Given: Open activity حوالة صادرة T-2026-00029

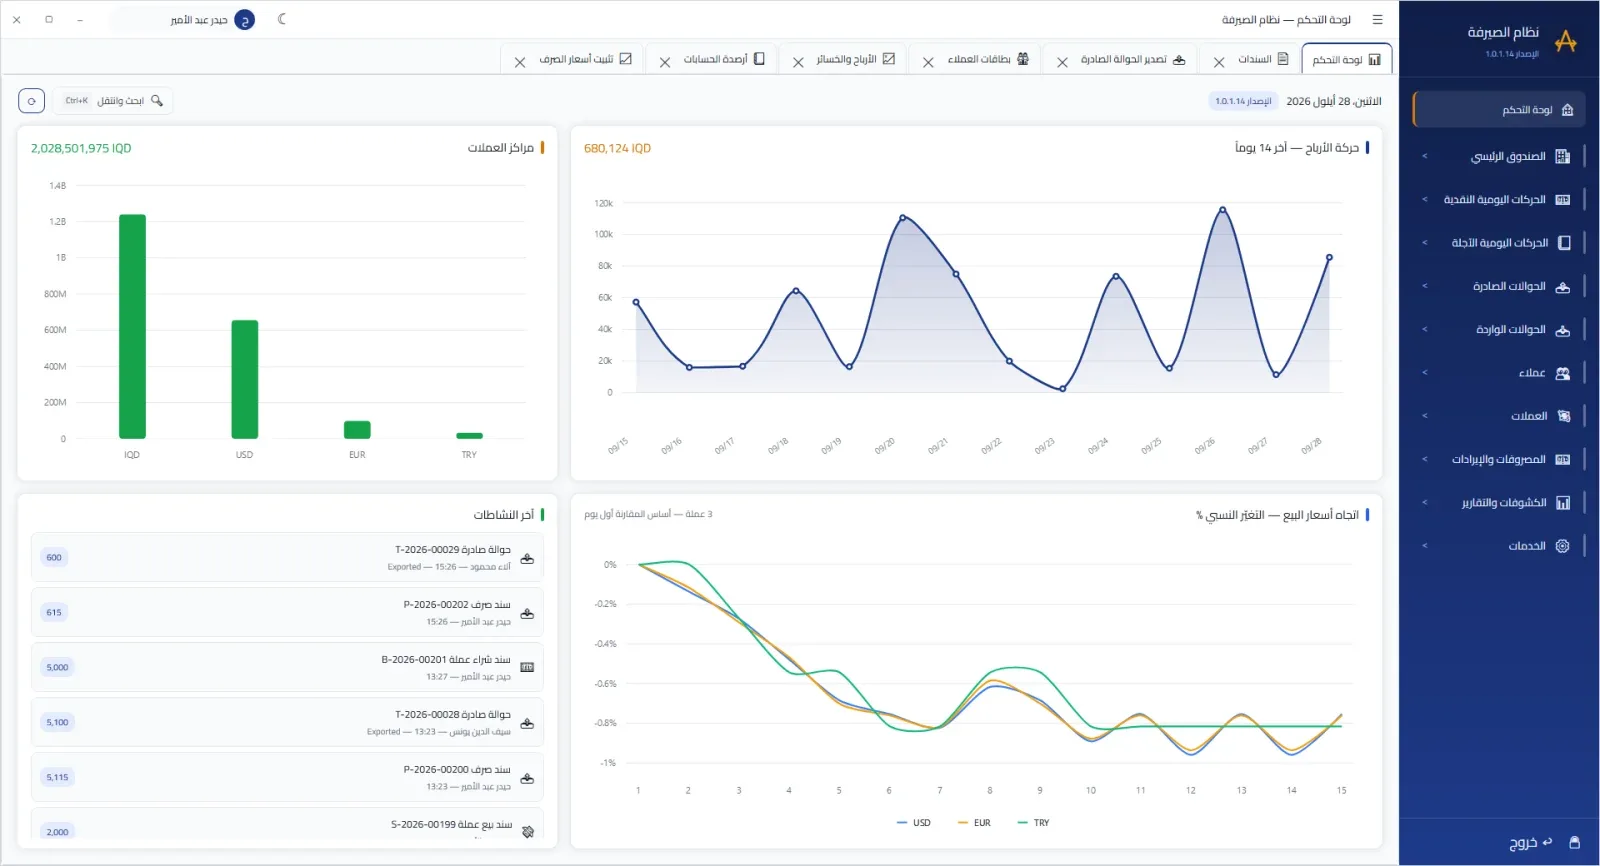Looking at the screenshot, I should (x=287, y=558).
